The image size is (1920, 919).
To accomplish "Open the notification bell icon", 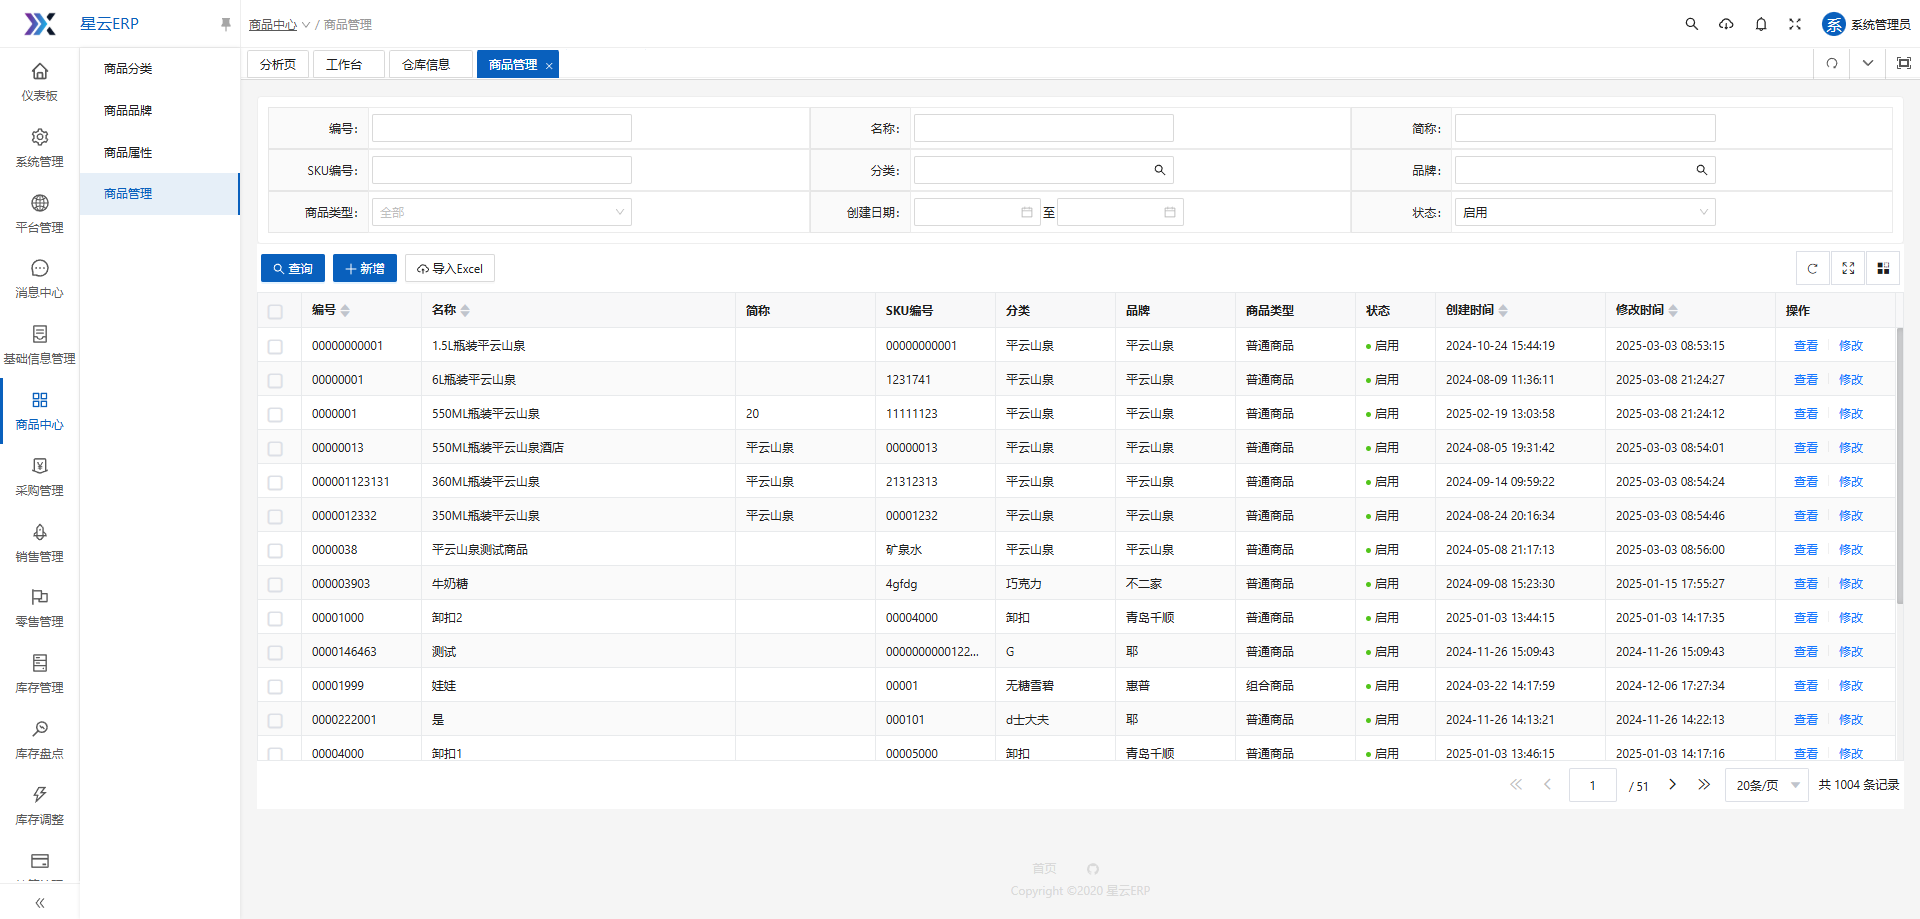I will 1761,24.
